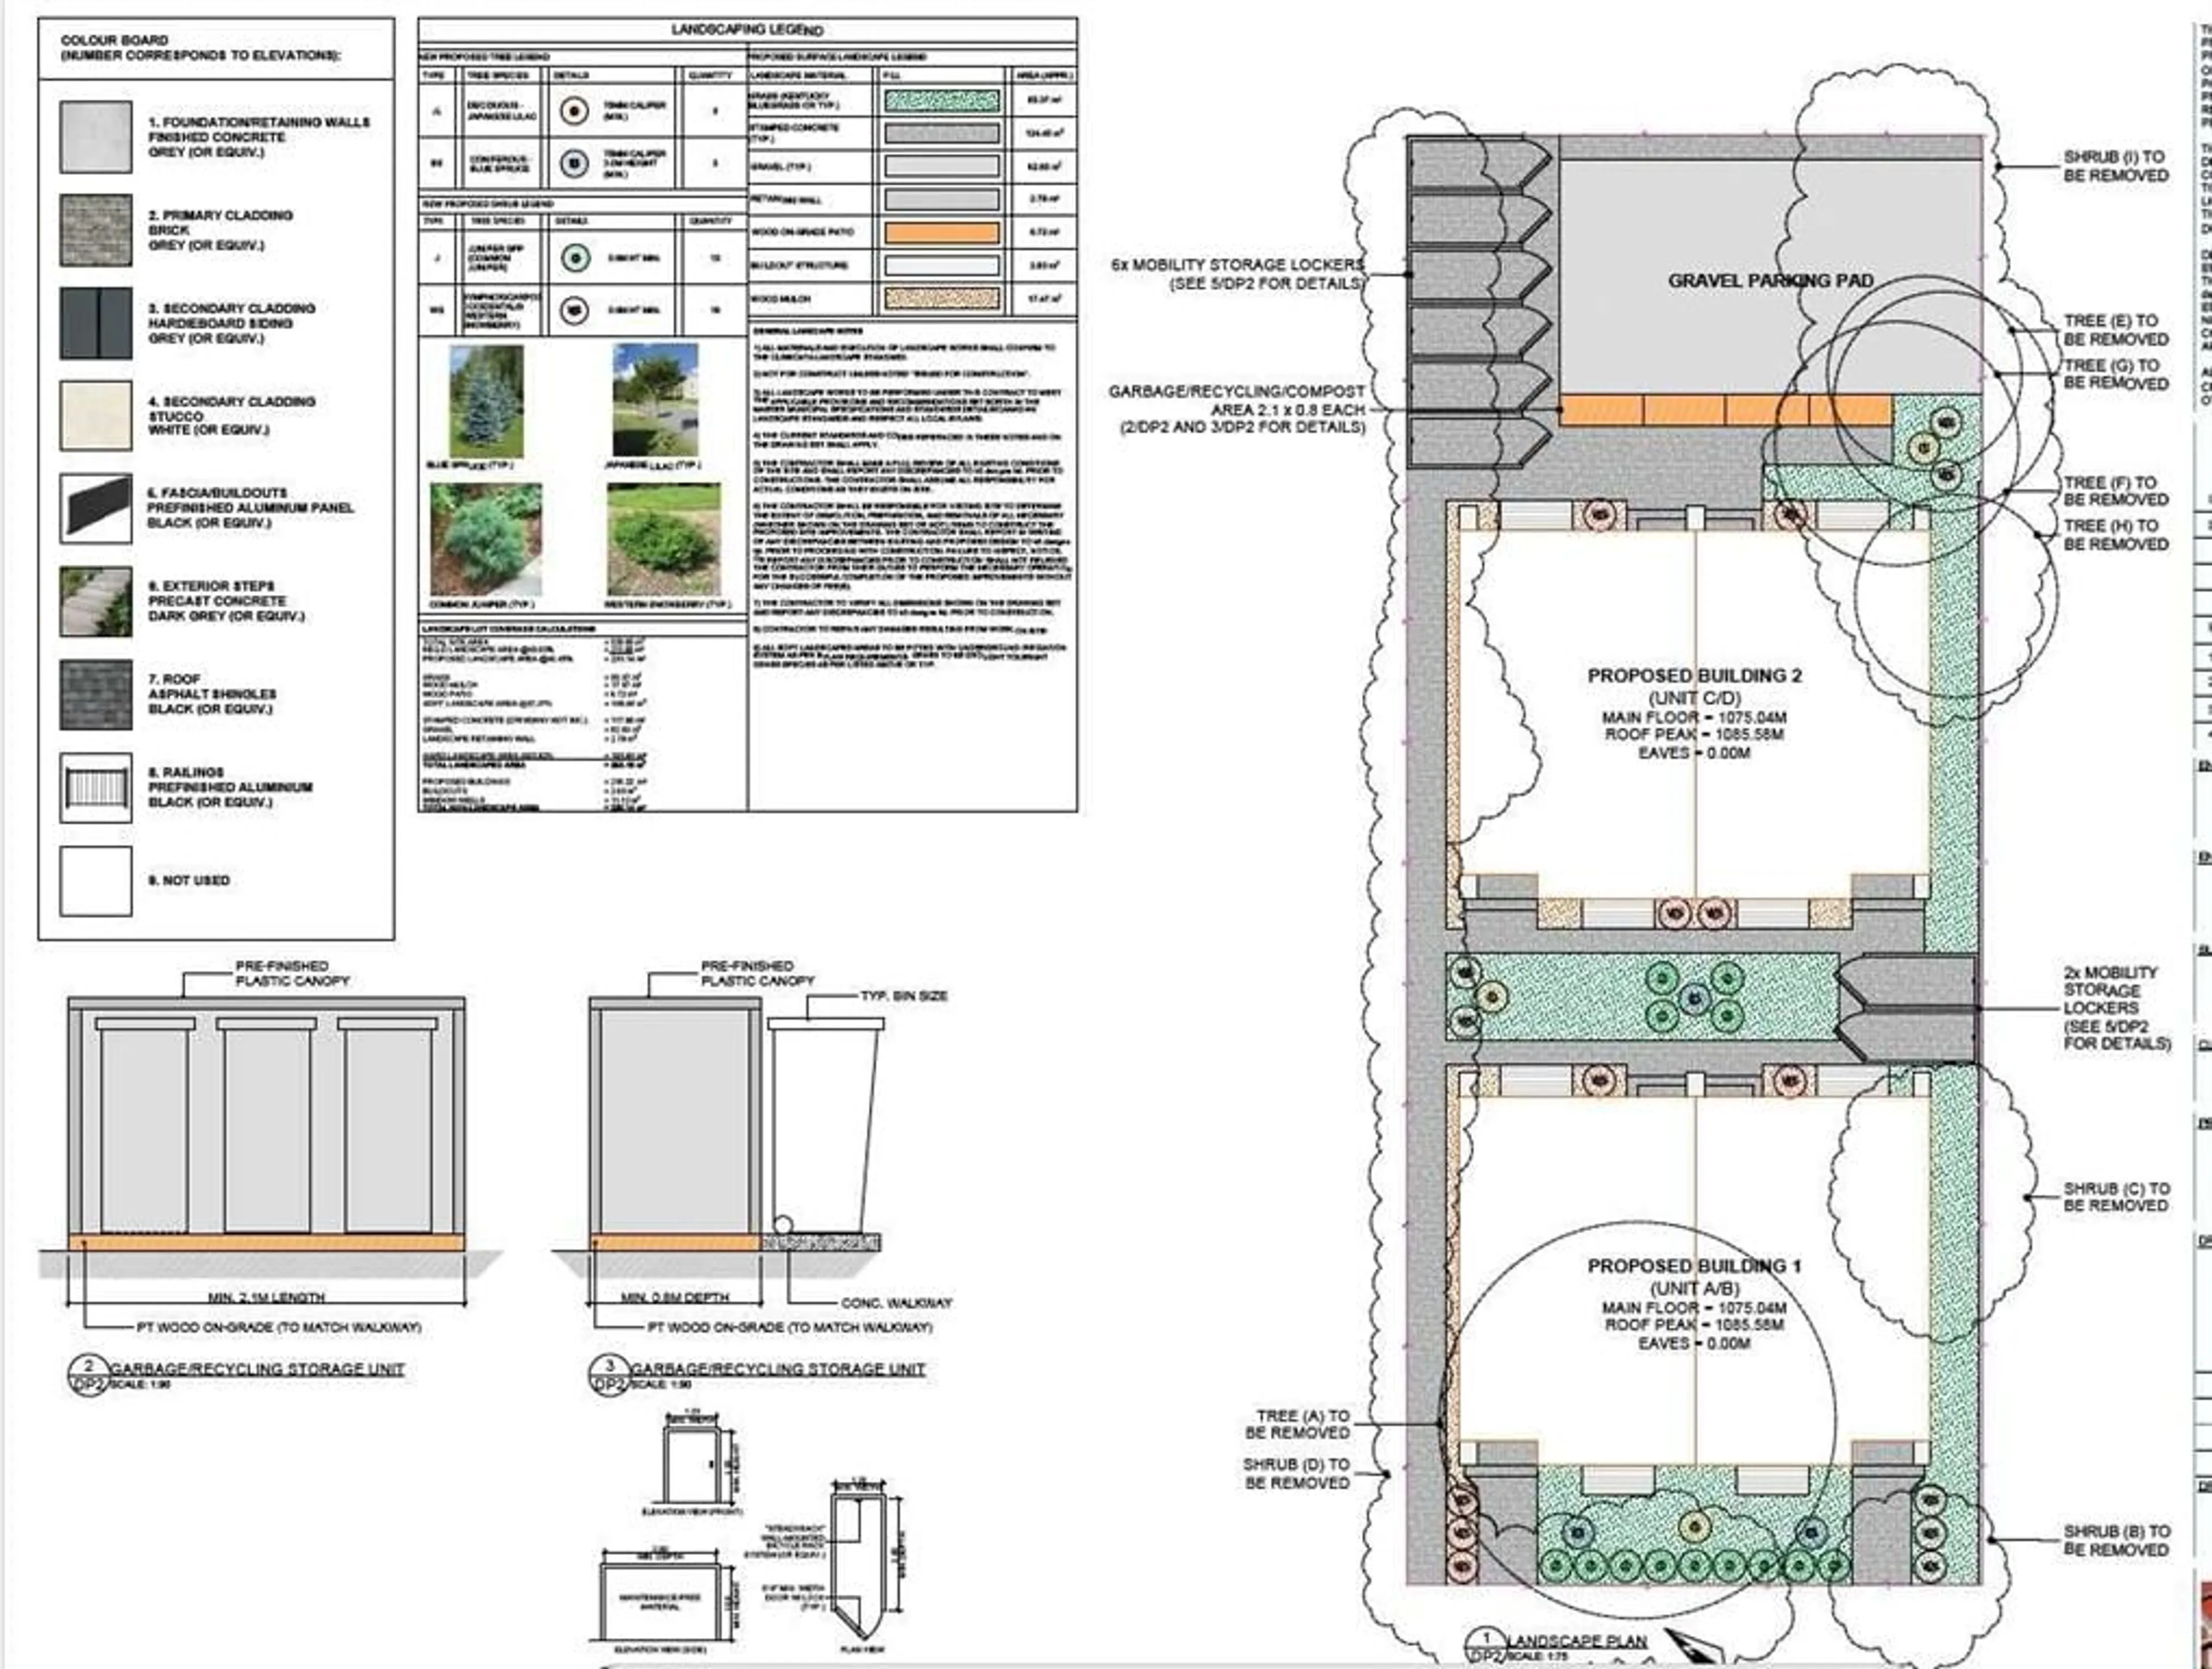Click the Shrub (I) To Be Removed label

pos(2116,166)
